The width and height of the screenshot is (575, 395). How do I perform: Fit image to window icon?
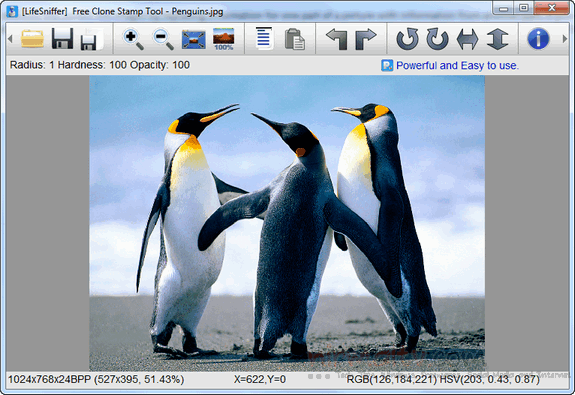click(x=193, y=40)
